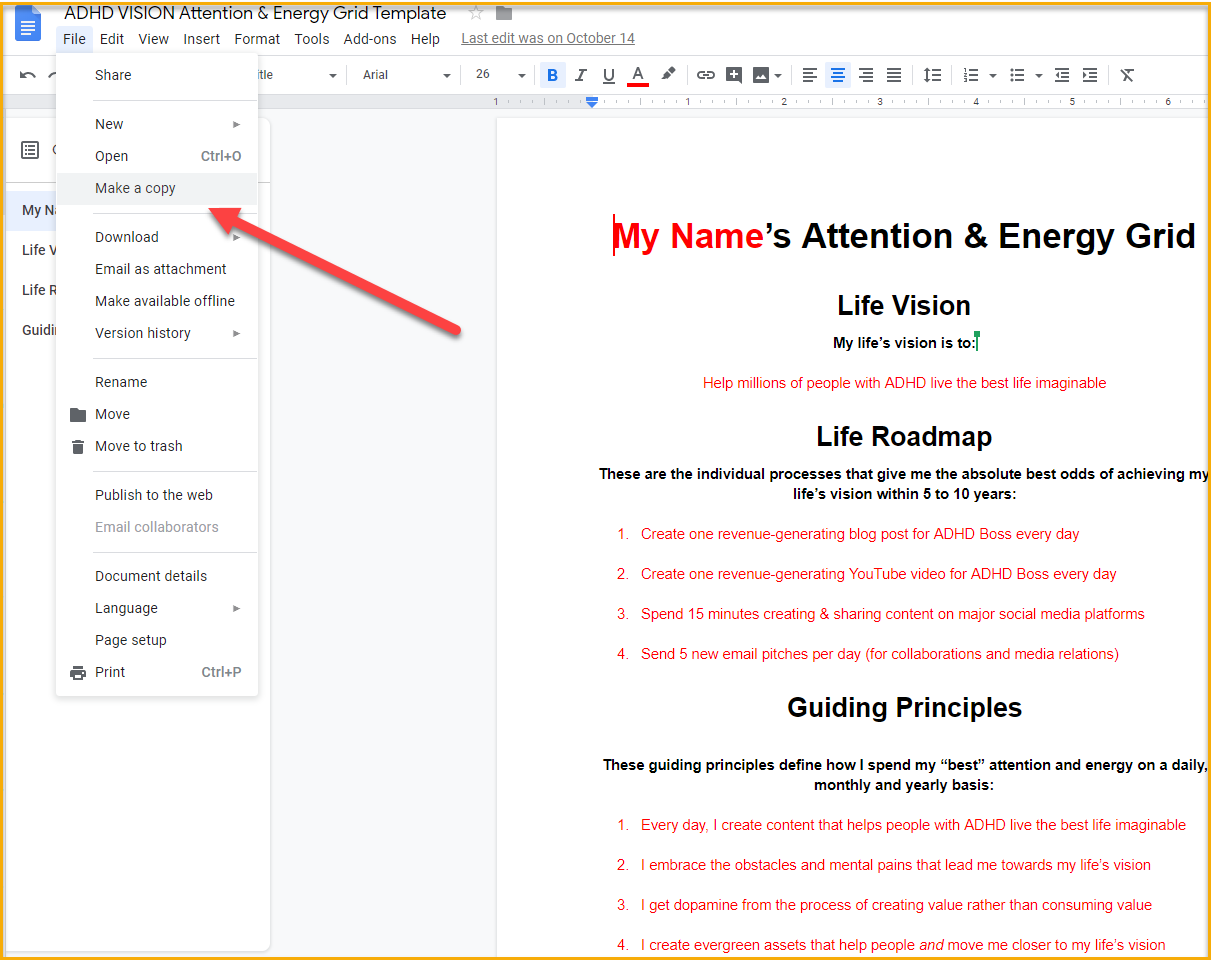Image resolution: width=1211 pixels, height=960 pixels.
Task: Add a comment using the comment icon
Action: (x=734, y=75)
